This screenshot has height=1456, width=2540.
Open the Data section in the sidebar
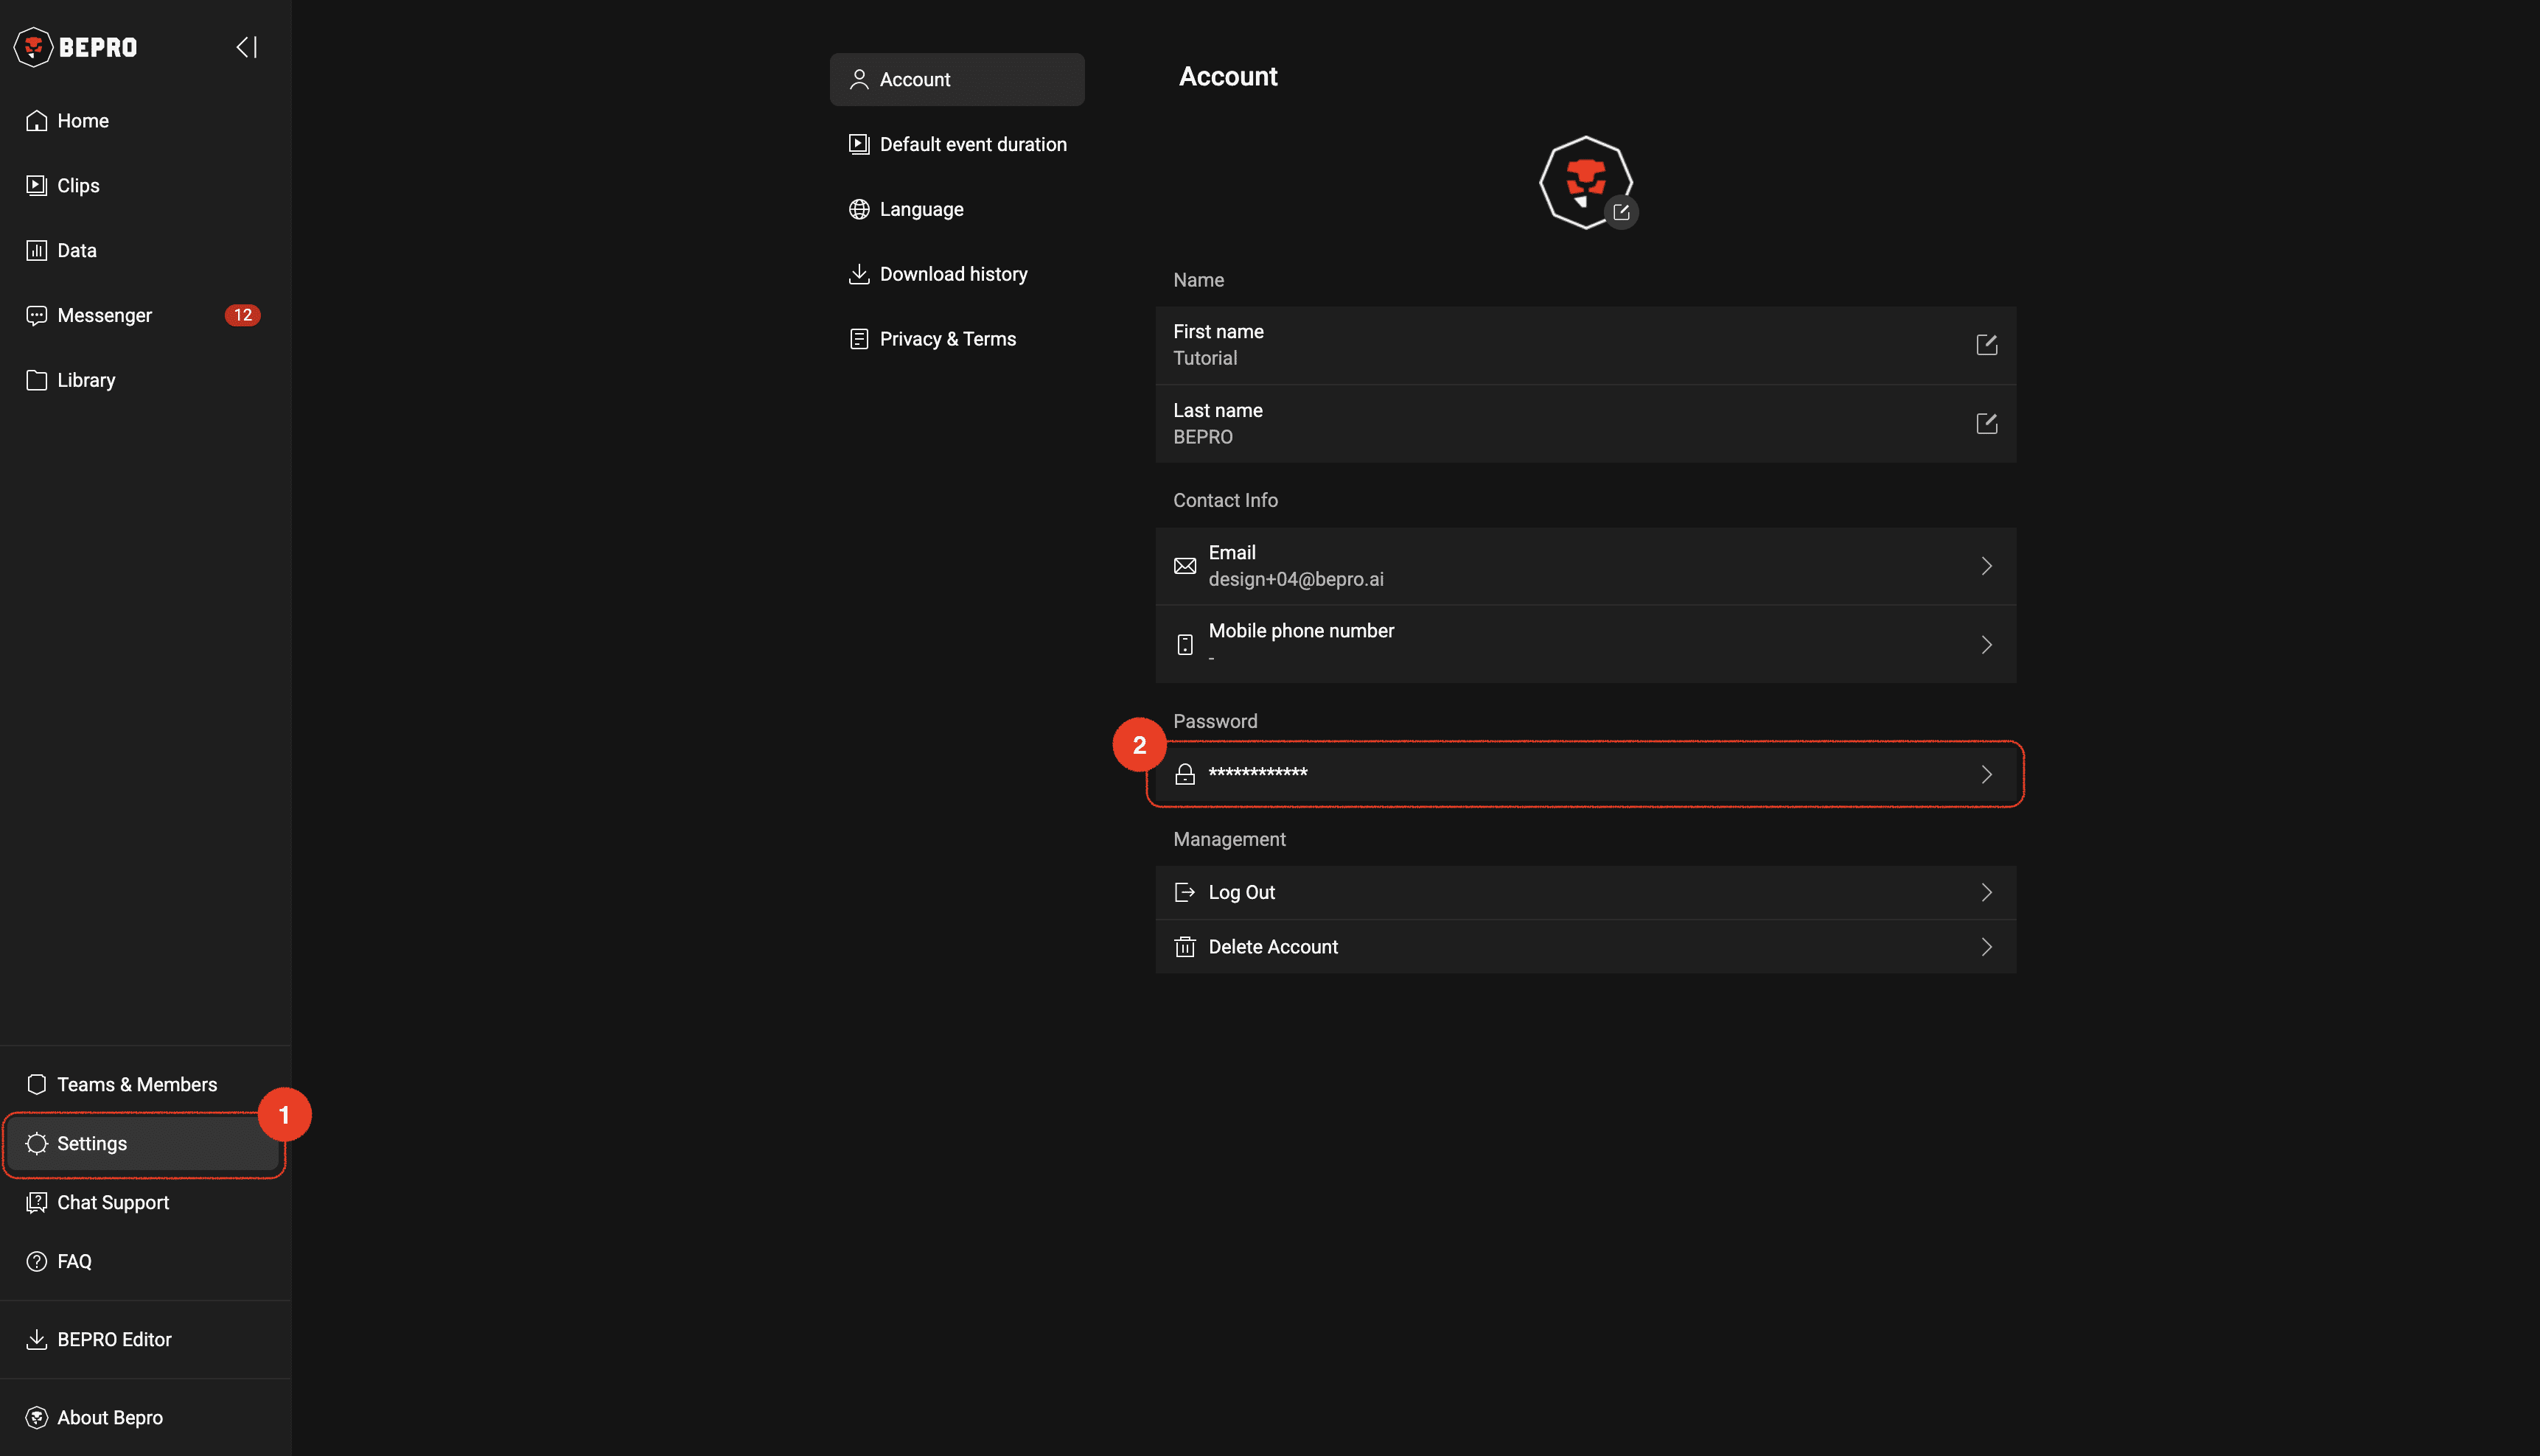click(76, 250)
